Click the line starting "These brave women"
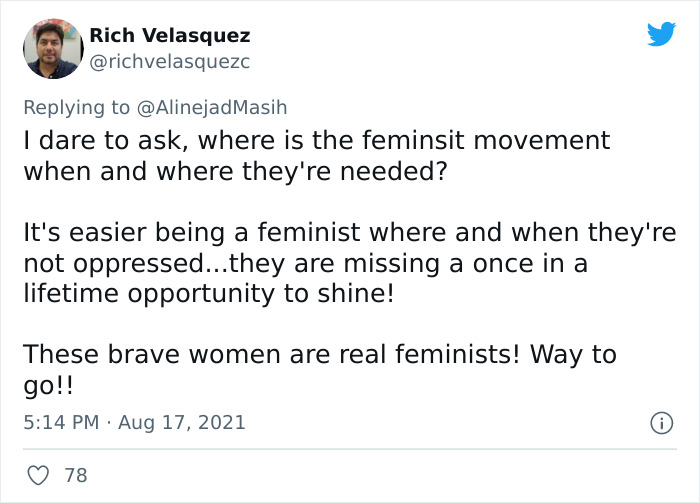 click(x=270, y=355)
